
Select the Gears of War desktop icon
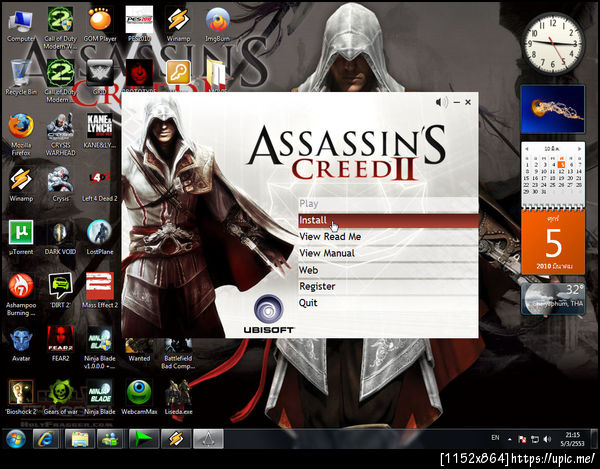(60, 397)
